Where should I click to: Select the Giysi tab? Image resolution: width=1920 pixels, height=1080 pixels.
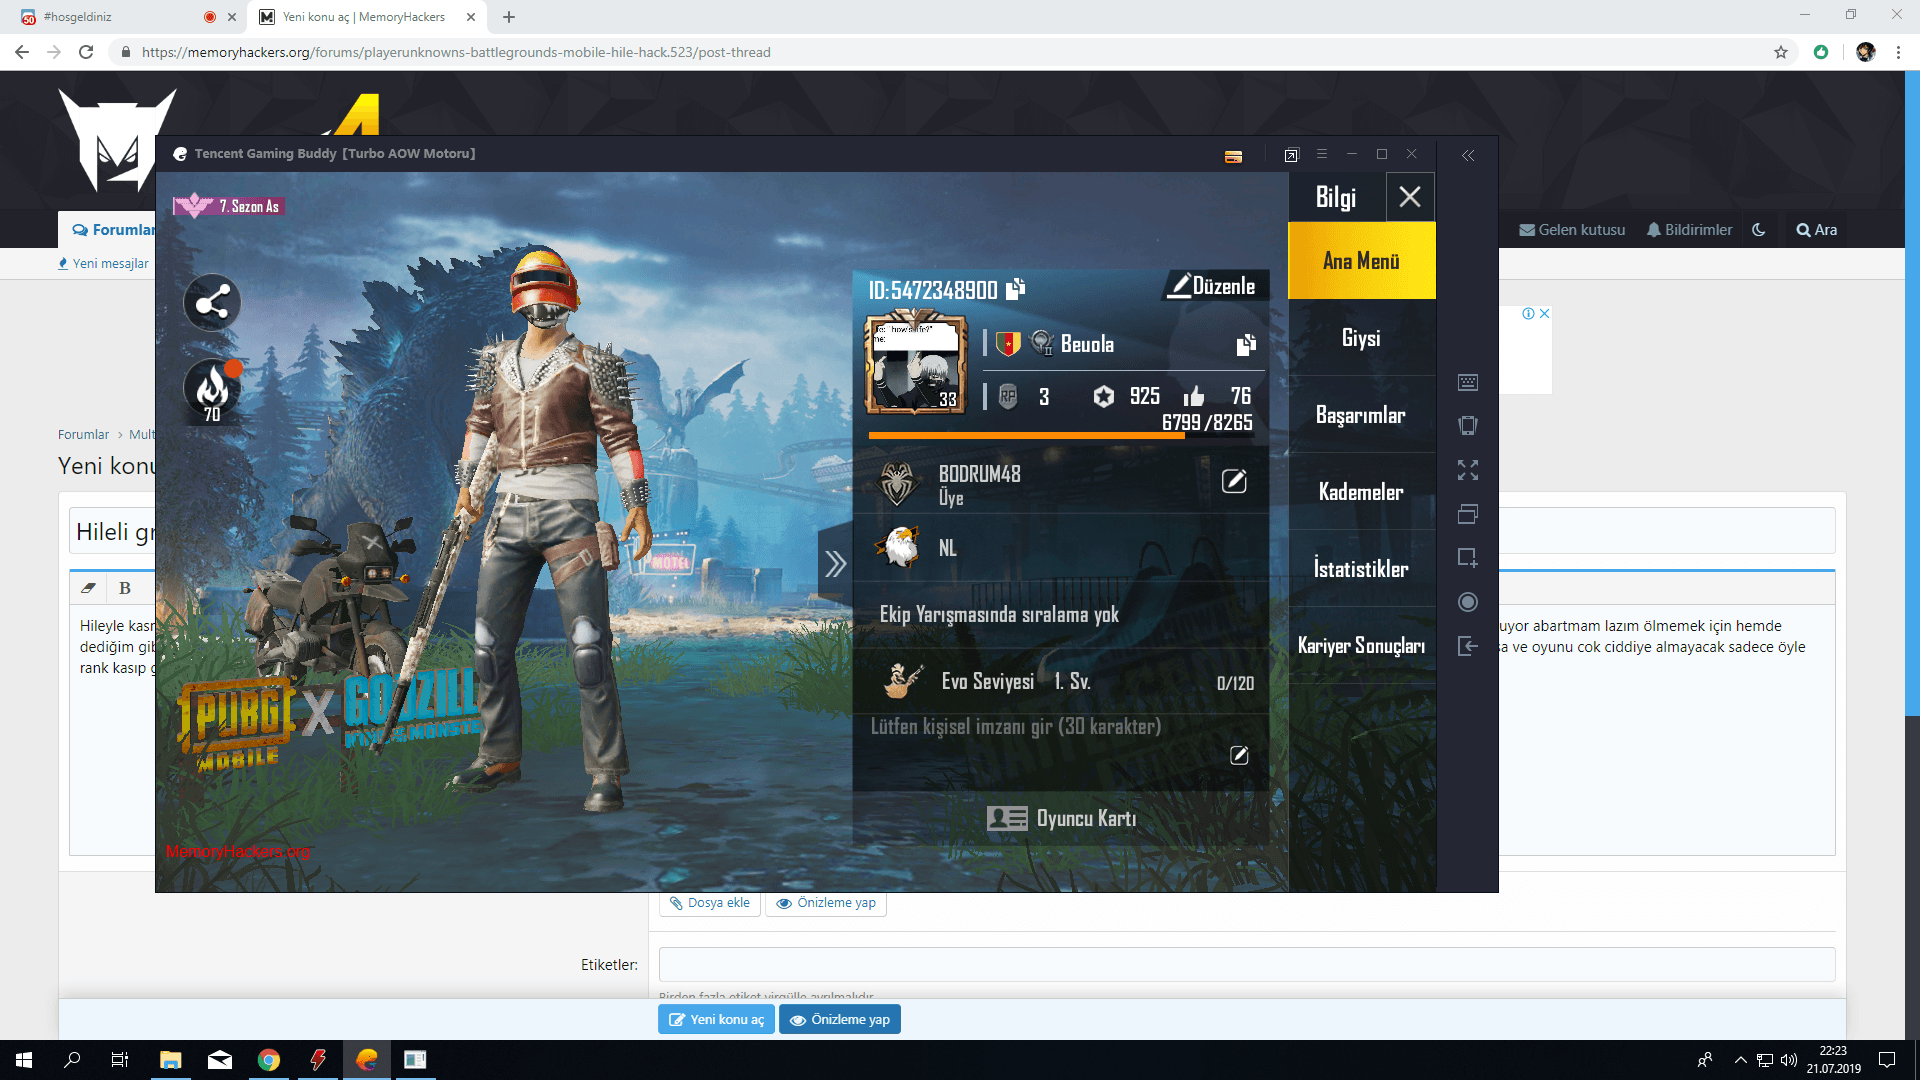1361,338
